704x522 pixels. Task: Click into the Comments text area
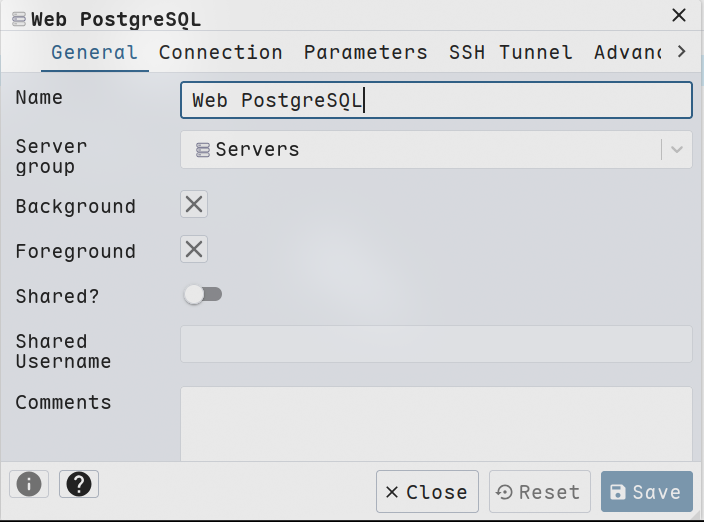click(x=436, y=423)
